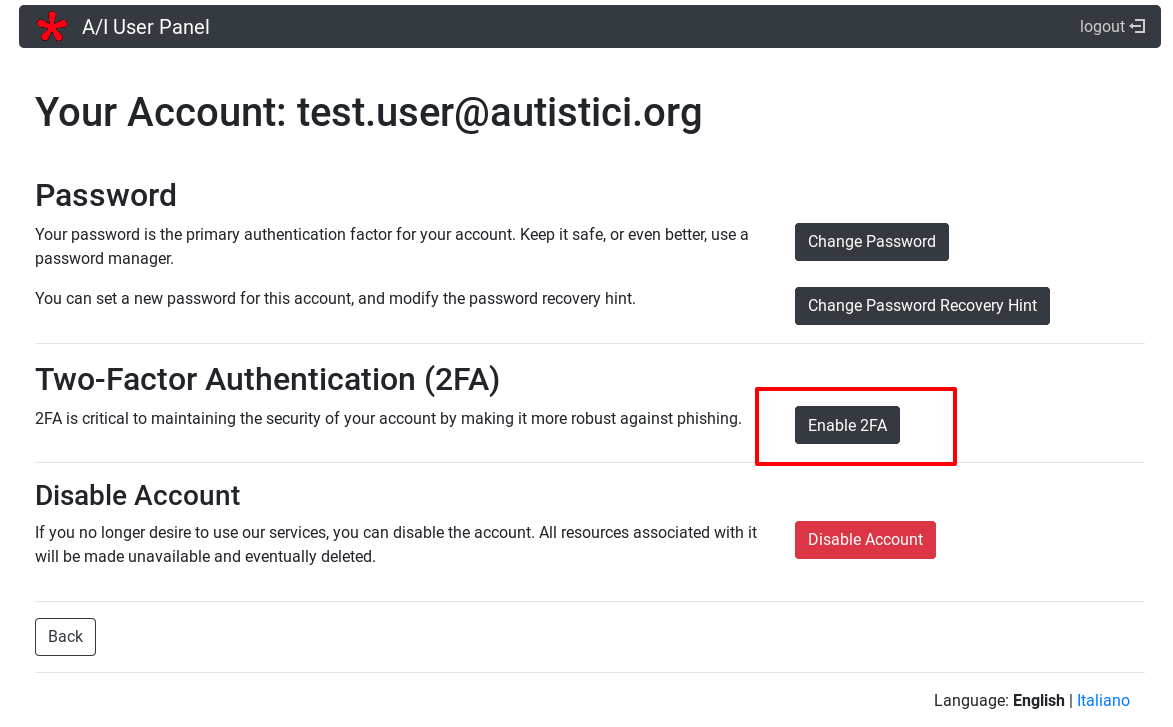
Task: Open Change Password Recovery Hint
Action: point(922,306)
